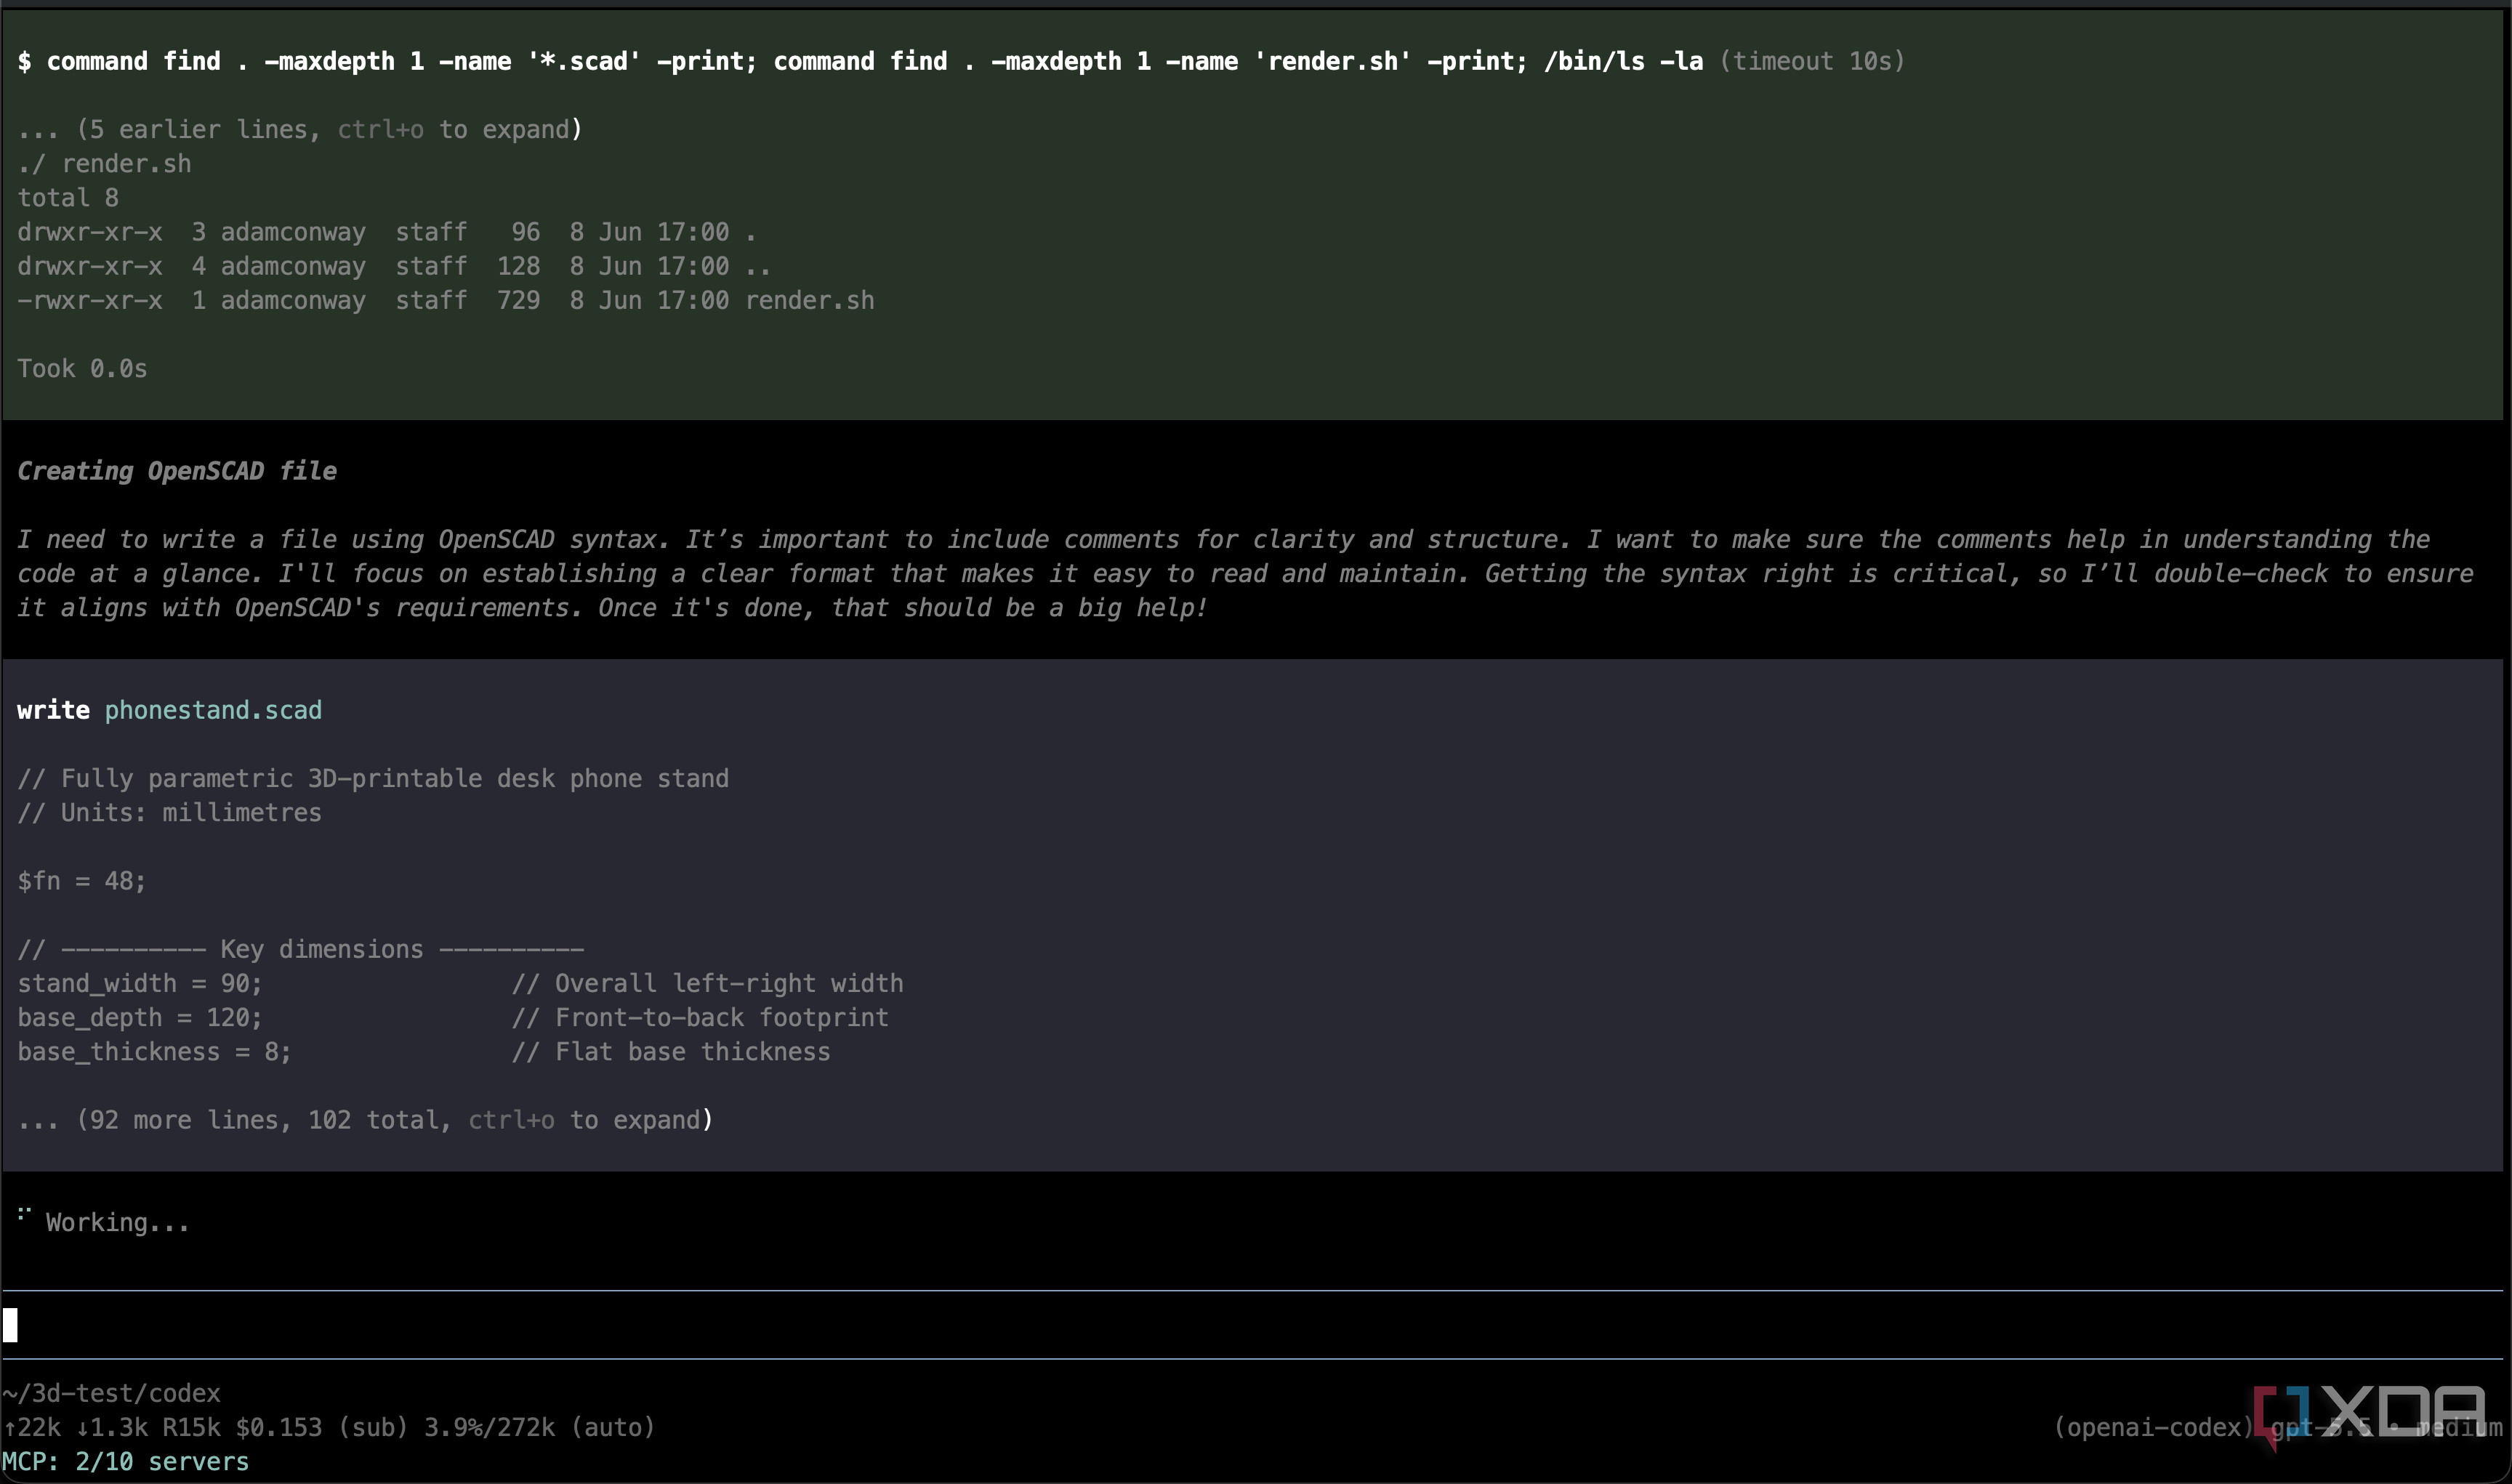Expand the 5 earlier lines output
2512x1484 pixels.
300,129
